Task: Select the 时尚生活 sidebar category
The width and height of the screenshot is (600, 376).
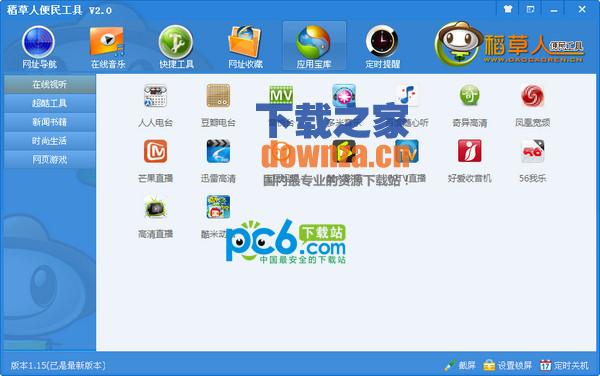Action: tap(50, 141)
